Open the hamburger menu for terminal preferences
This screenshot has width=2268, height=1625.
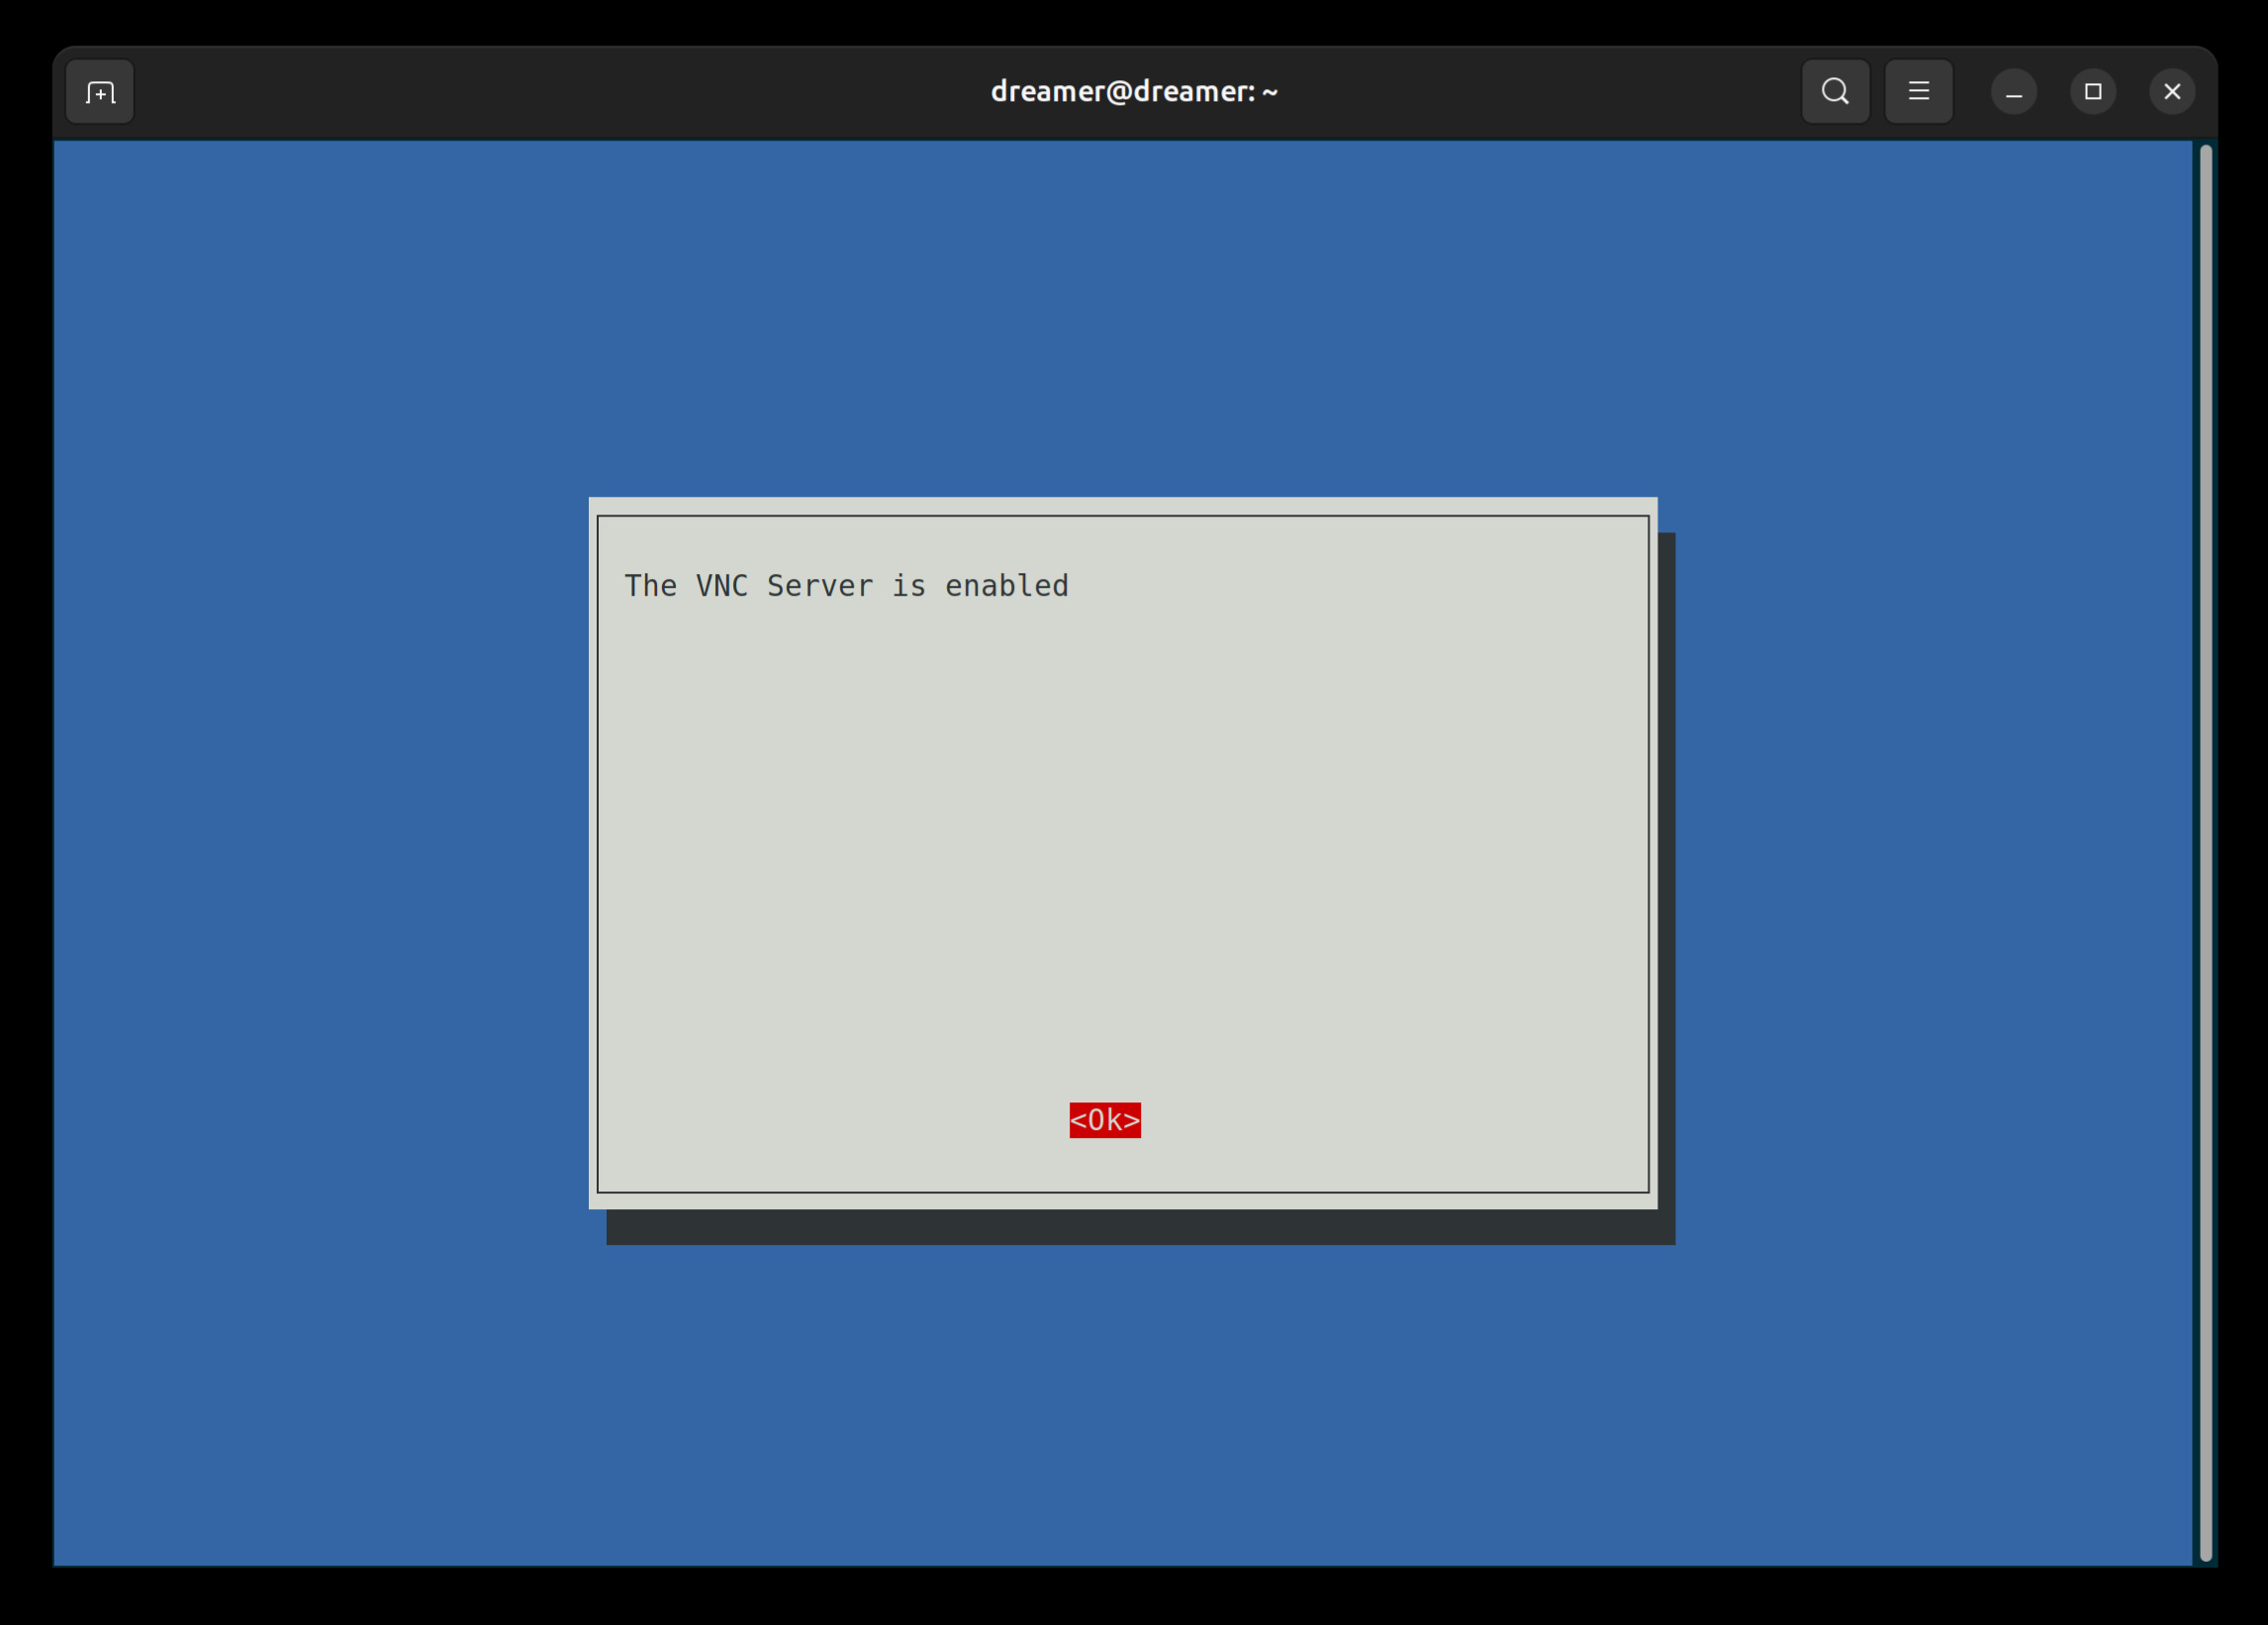(x=1918, y=91)
